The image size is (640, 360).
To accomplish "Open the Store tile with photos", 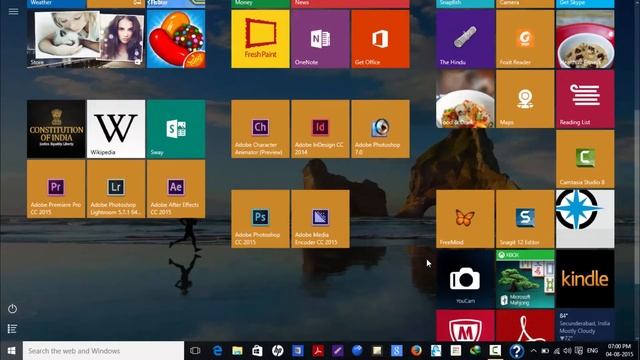I will pyautogui.click(x=86, y=39).
